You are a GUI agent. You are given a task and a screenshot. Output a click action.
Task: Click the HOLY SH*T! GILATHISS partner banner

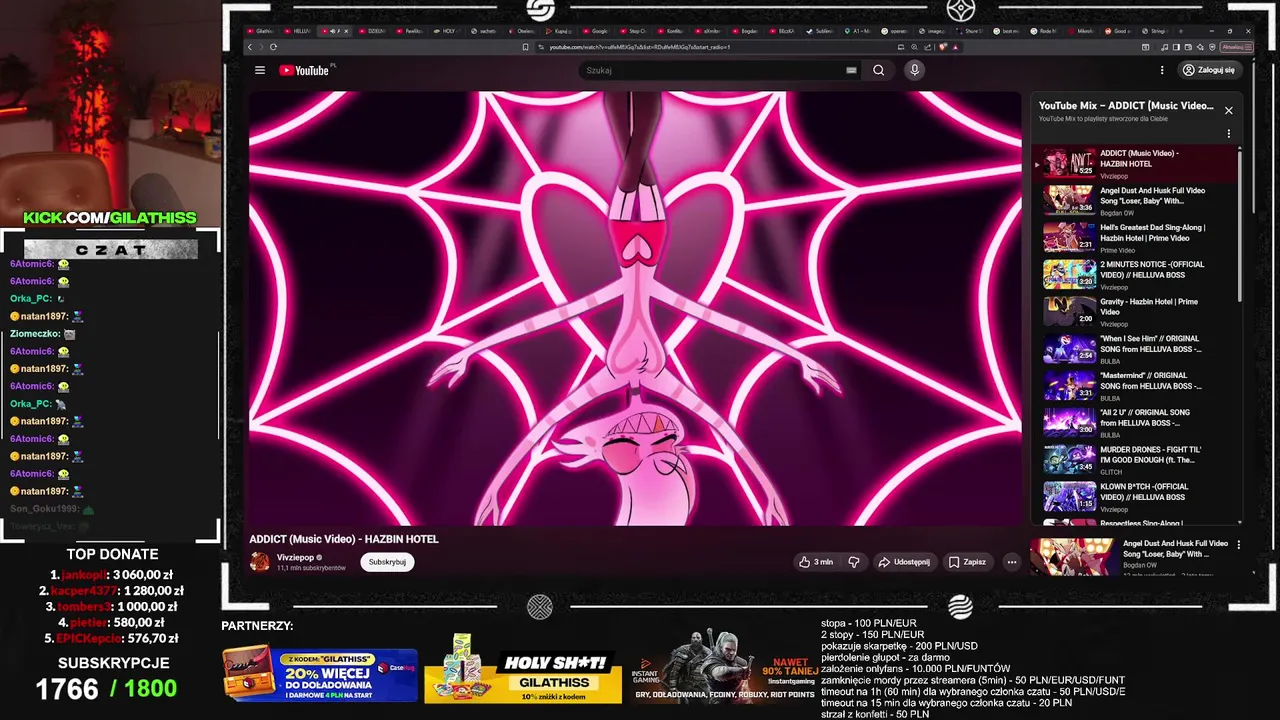[523, 670]
